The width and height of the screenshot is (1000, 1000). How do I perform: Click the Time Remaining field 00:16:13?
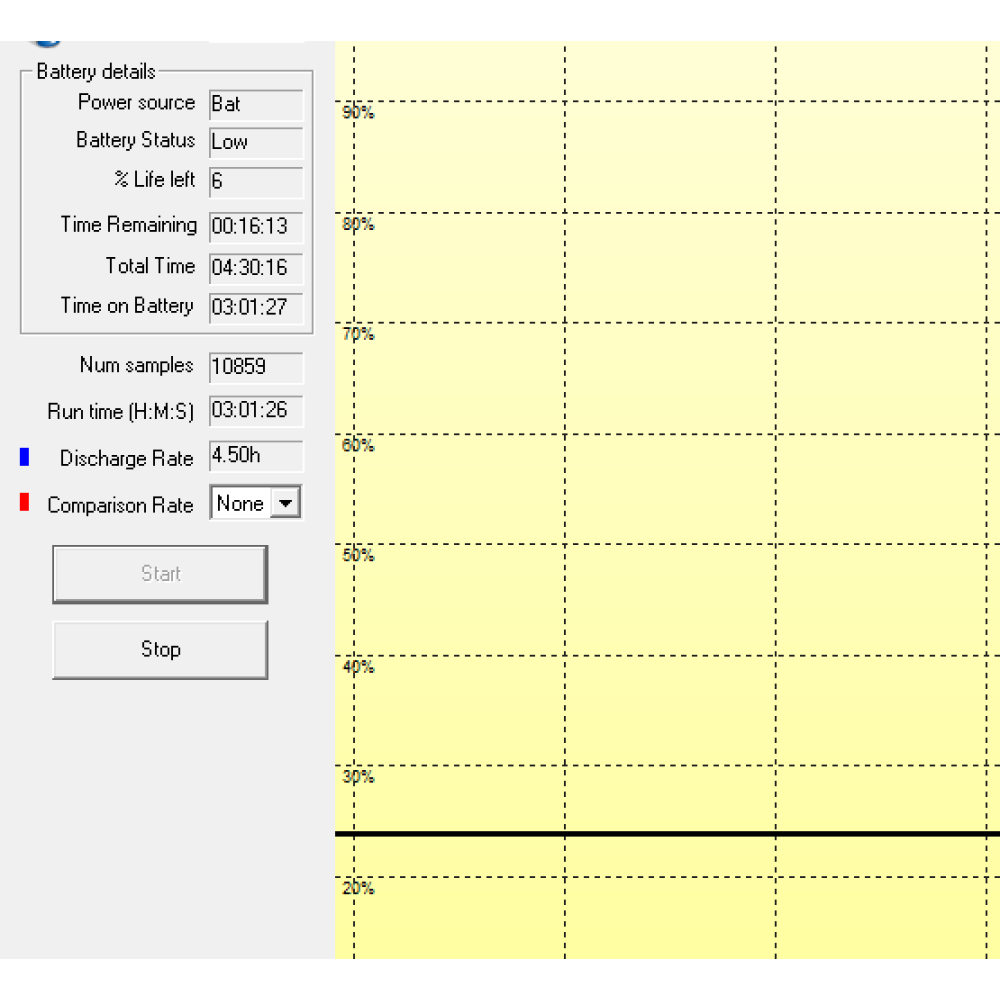pos(256,226)
